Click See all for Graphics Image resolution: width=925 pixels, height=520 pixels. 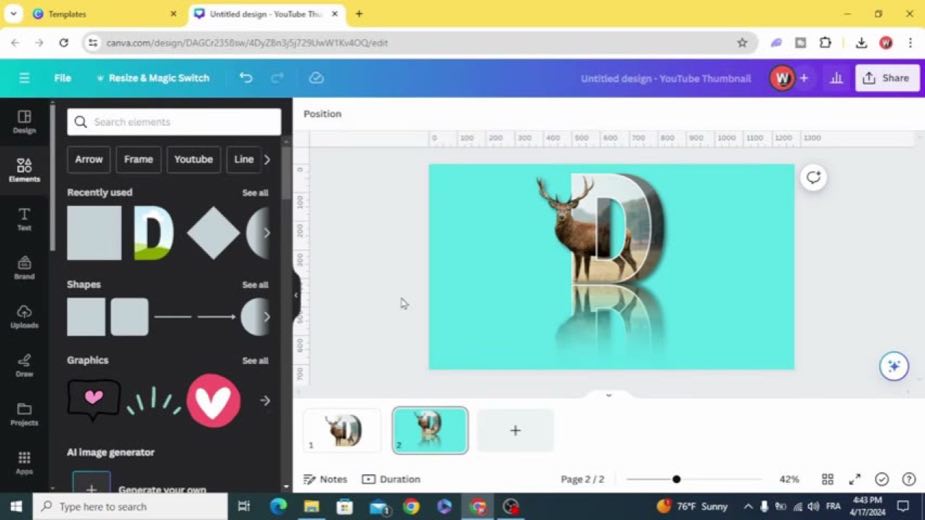255,361
